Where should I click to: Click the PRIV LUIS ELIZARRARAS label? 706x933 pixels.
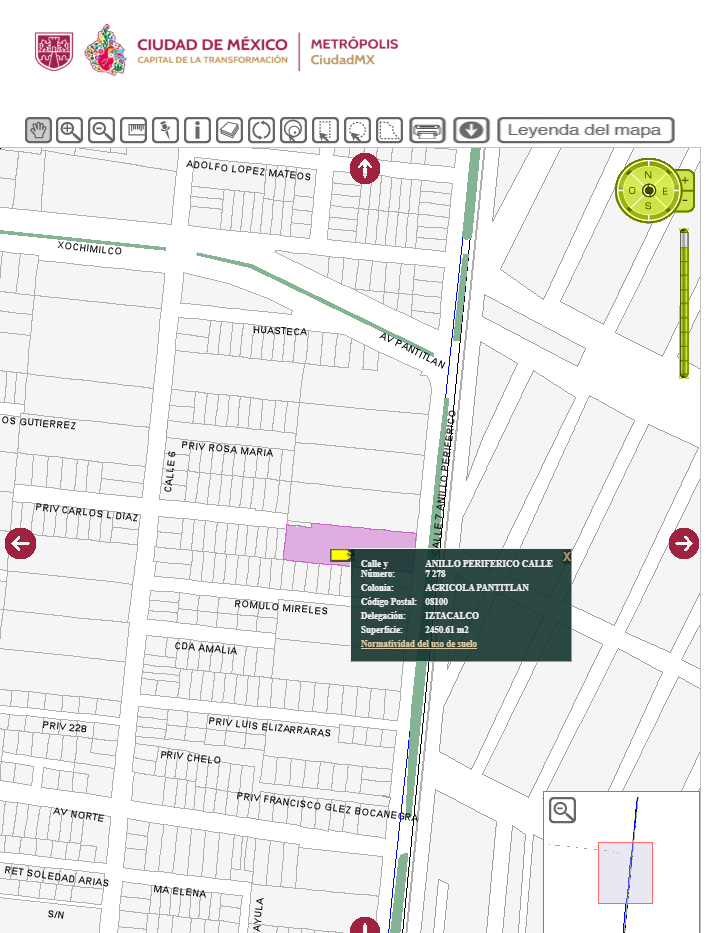[269, 727]
